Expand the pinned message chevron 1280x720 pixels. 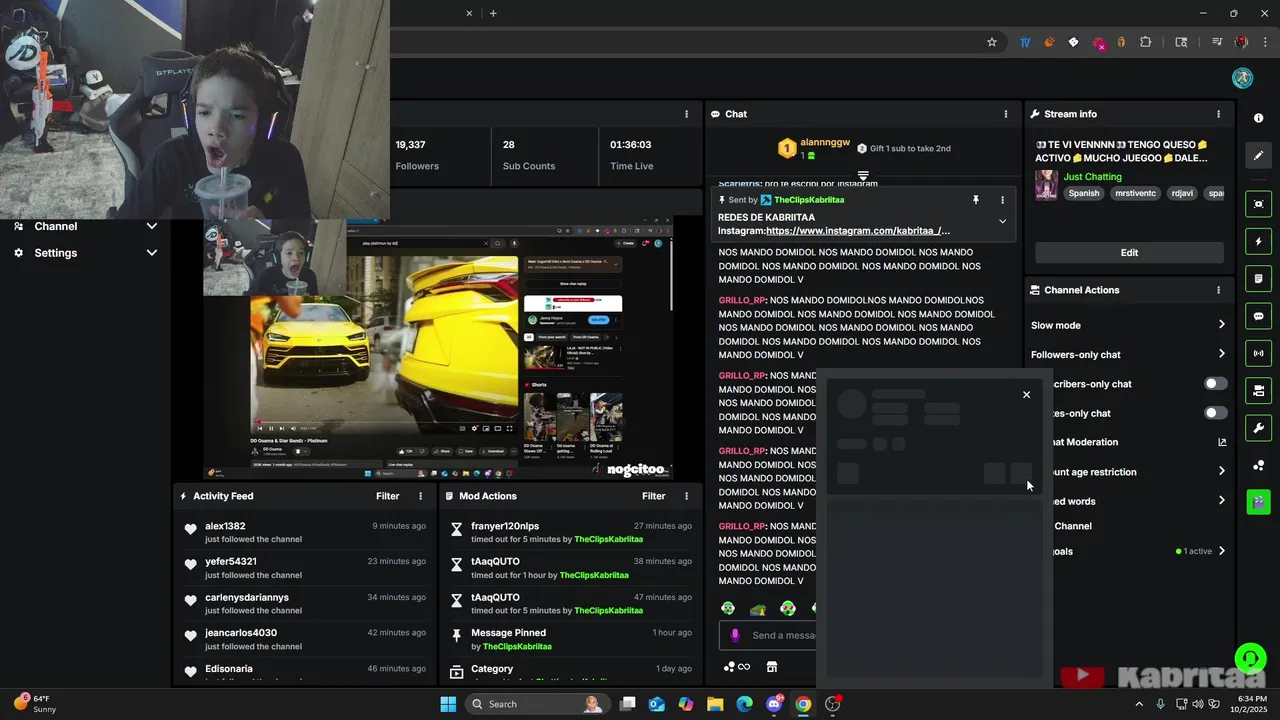point(1002,222)
